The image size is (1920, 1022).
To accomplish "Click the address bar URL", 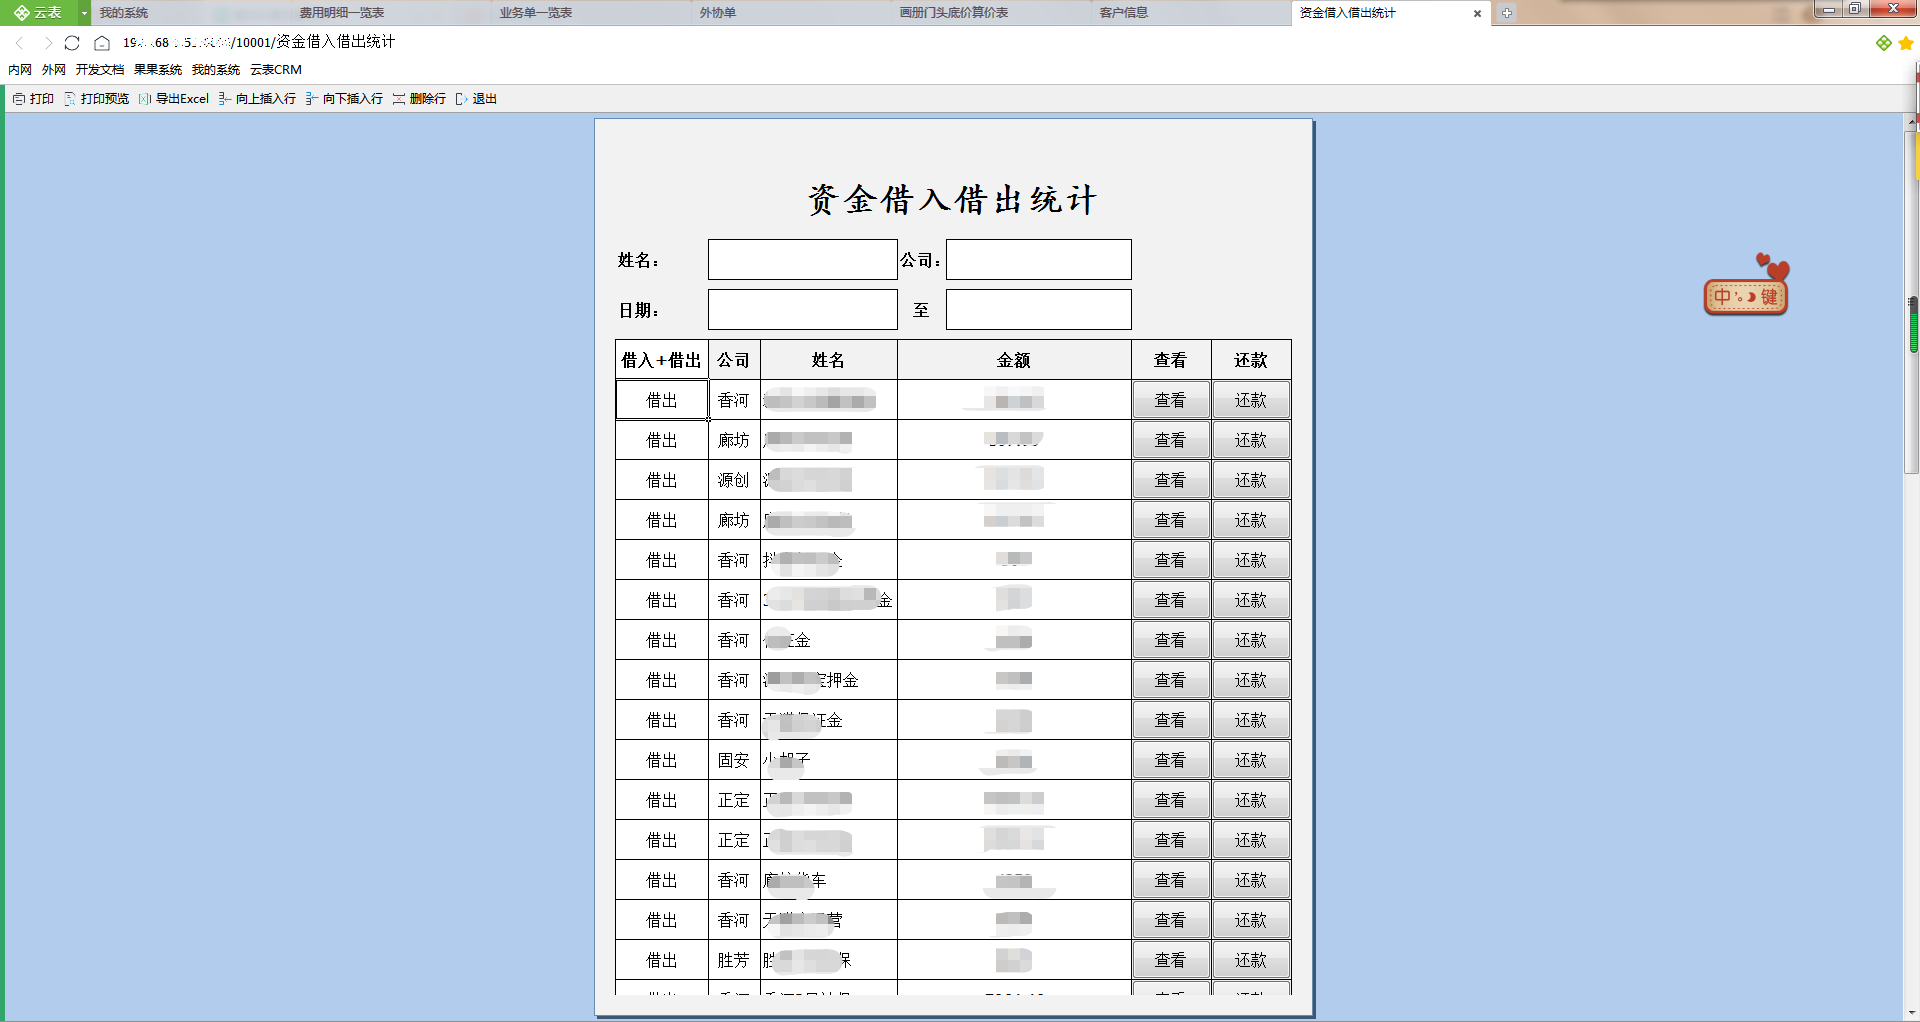I will (259, 42).
